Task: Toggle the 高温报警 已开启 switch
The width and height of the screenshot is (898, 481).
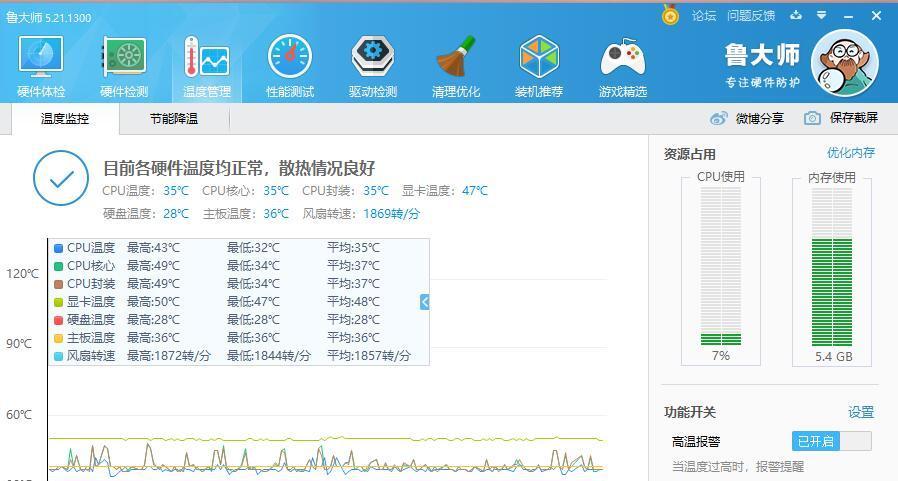Action: point(832,441)
